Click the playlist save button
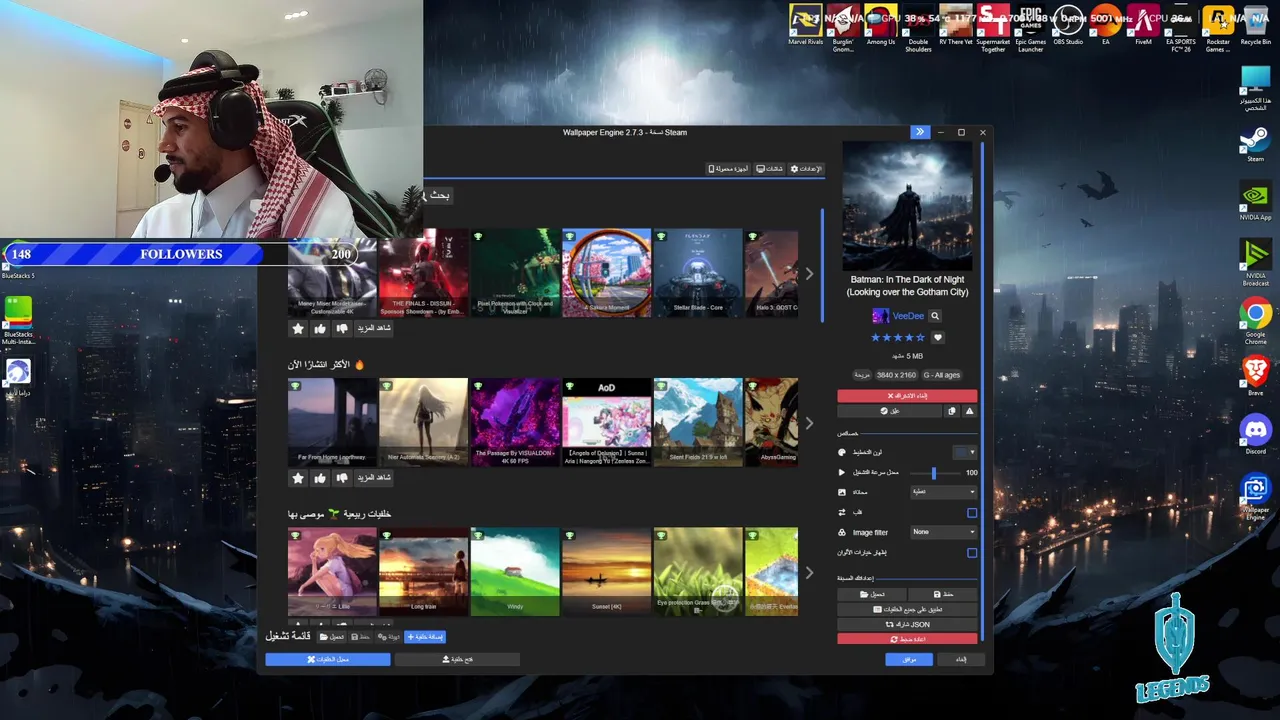 pos(361,636)
